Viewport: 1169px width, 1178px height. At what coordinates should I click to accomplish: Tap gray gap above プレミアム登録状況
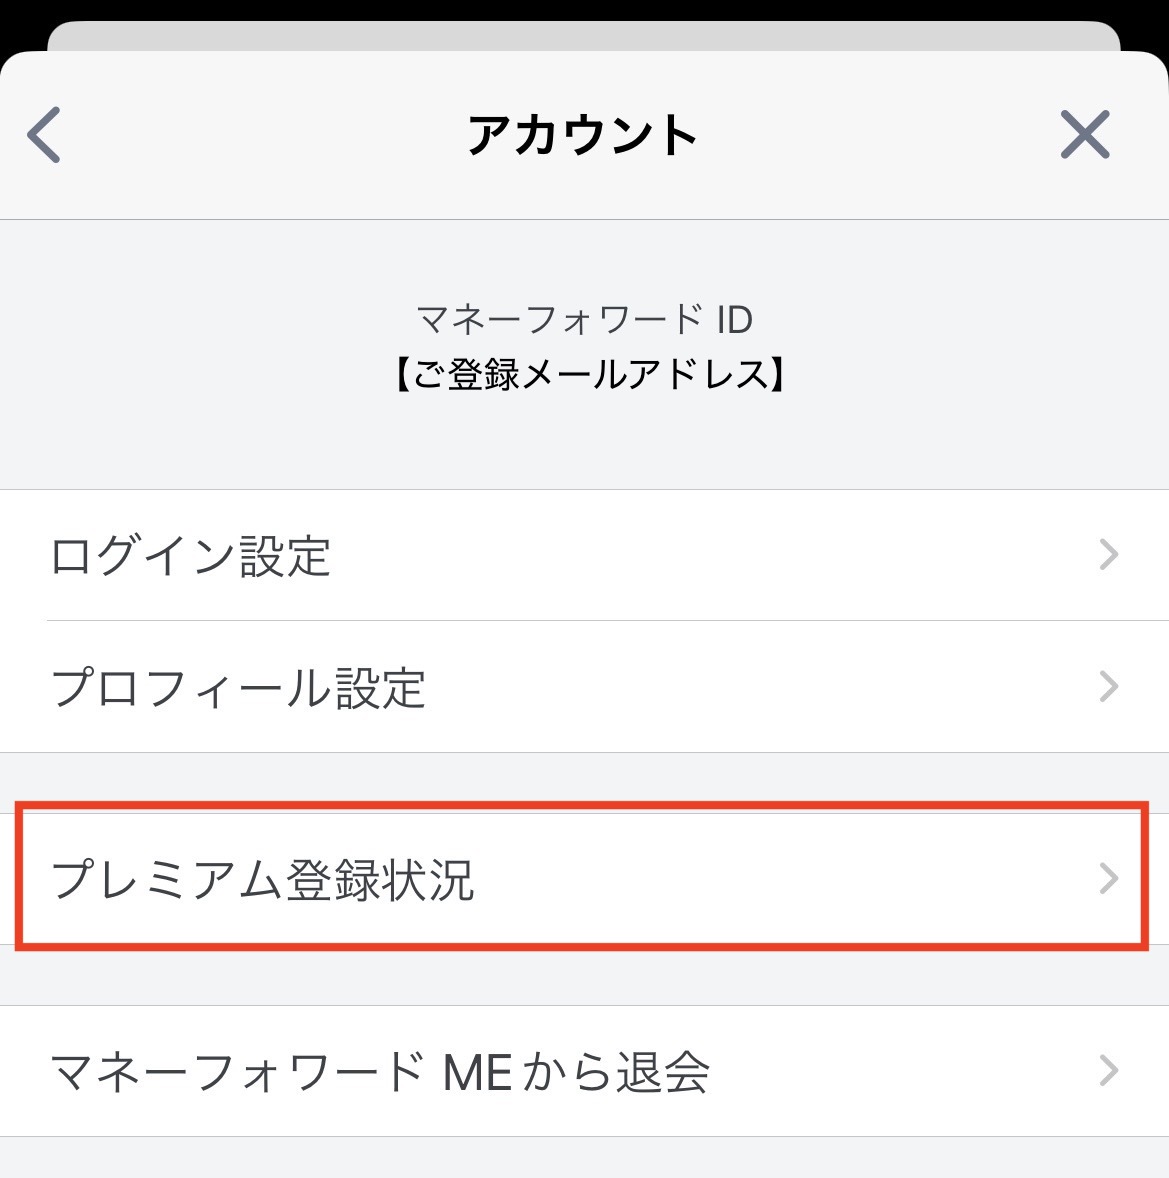pos(584,782)
